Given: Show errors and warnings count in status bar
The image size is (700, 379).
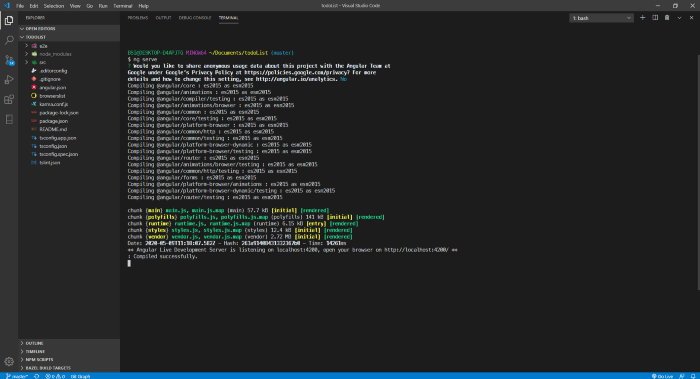Looking at the screenshot, I should [x=55, y=376].
